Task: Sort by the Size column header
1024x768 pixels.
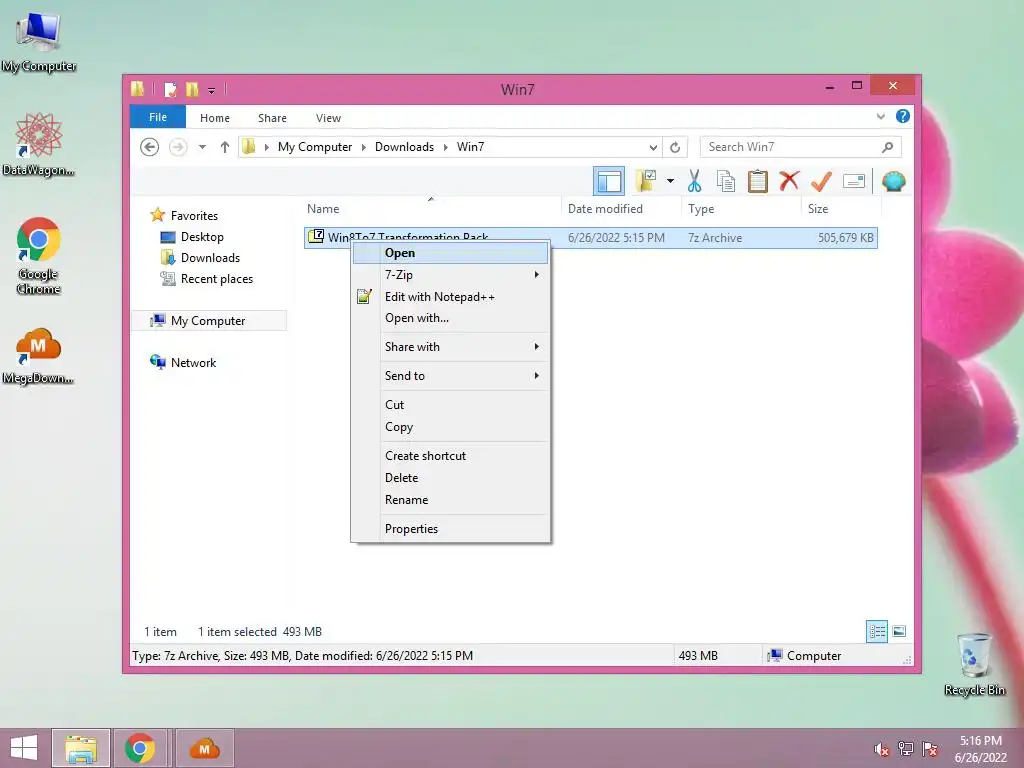Action: 818,209
